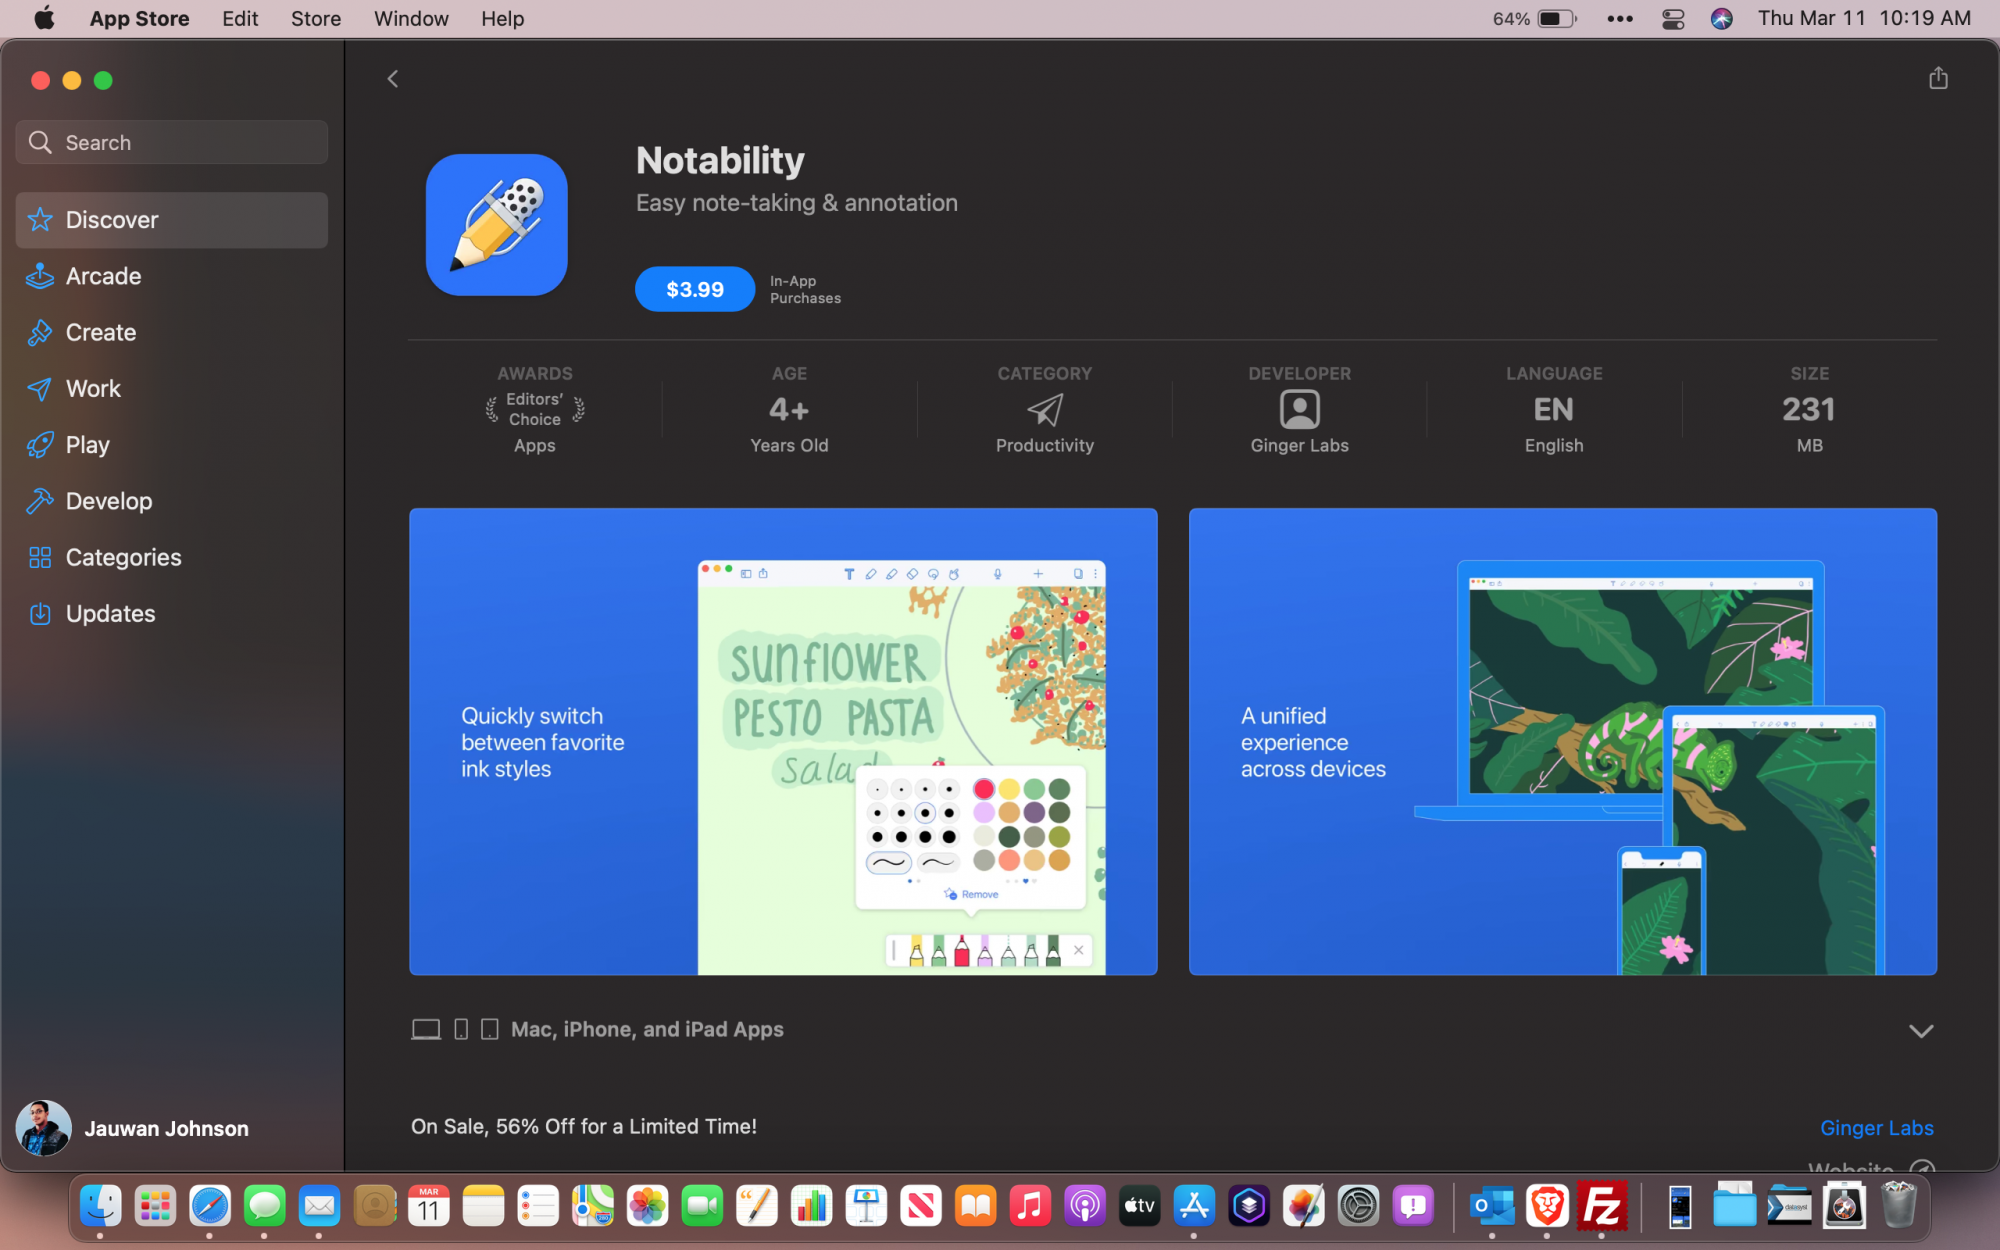Image resolution: width=2000 pixels, height=1250 pixels.
Task: Click the Search field
Action: click(172, 143)
